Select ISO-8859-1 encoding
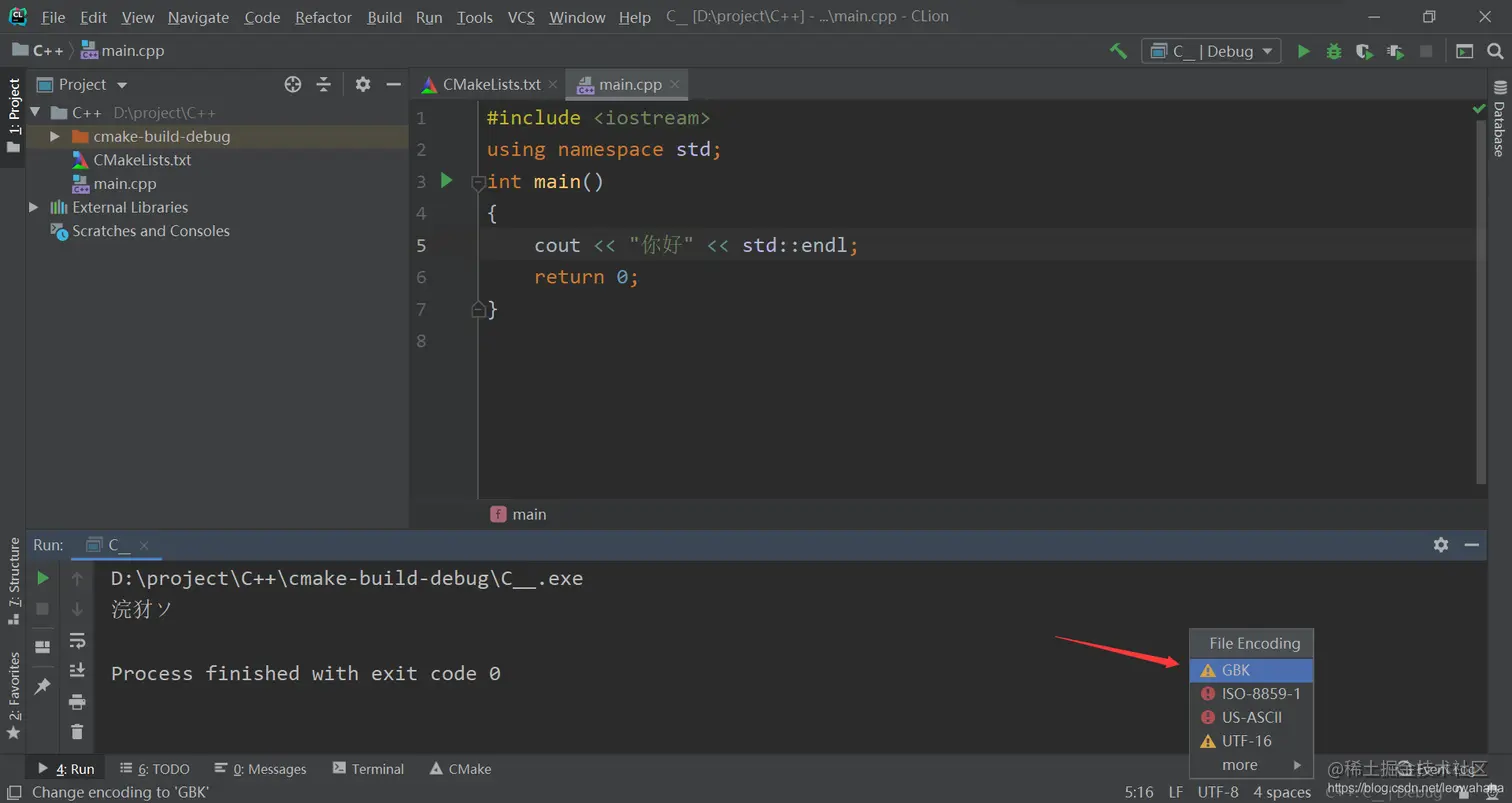 pyautogui.click(x=1251, y=694)
